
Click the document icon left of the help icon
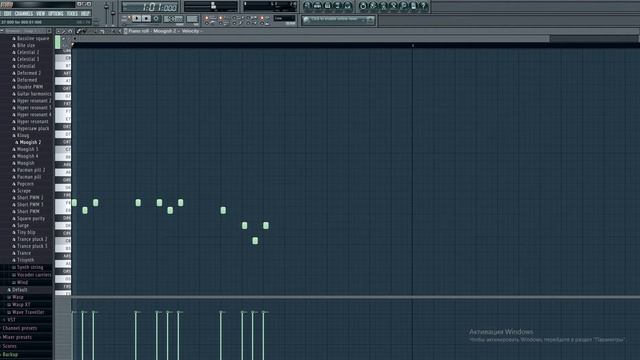coord(413,6)
